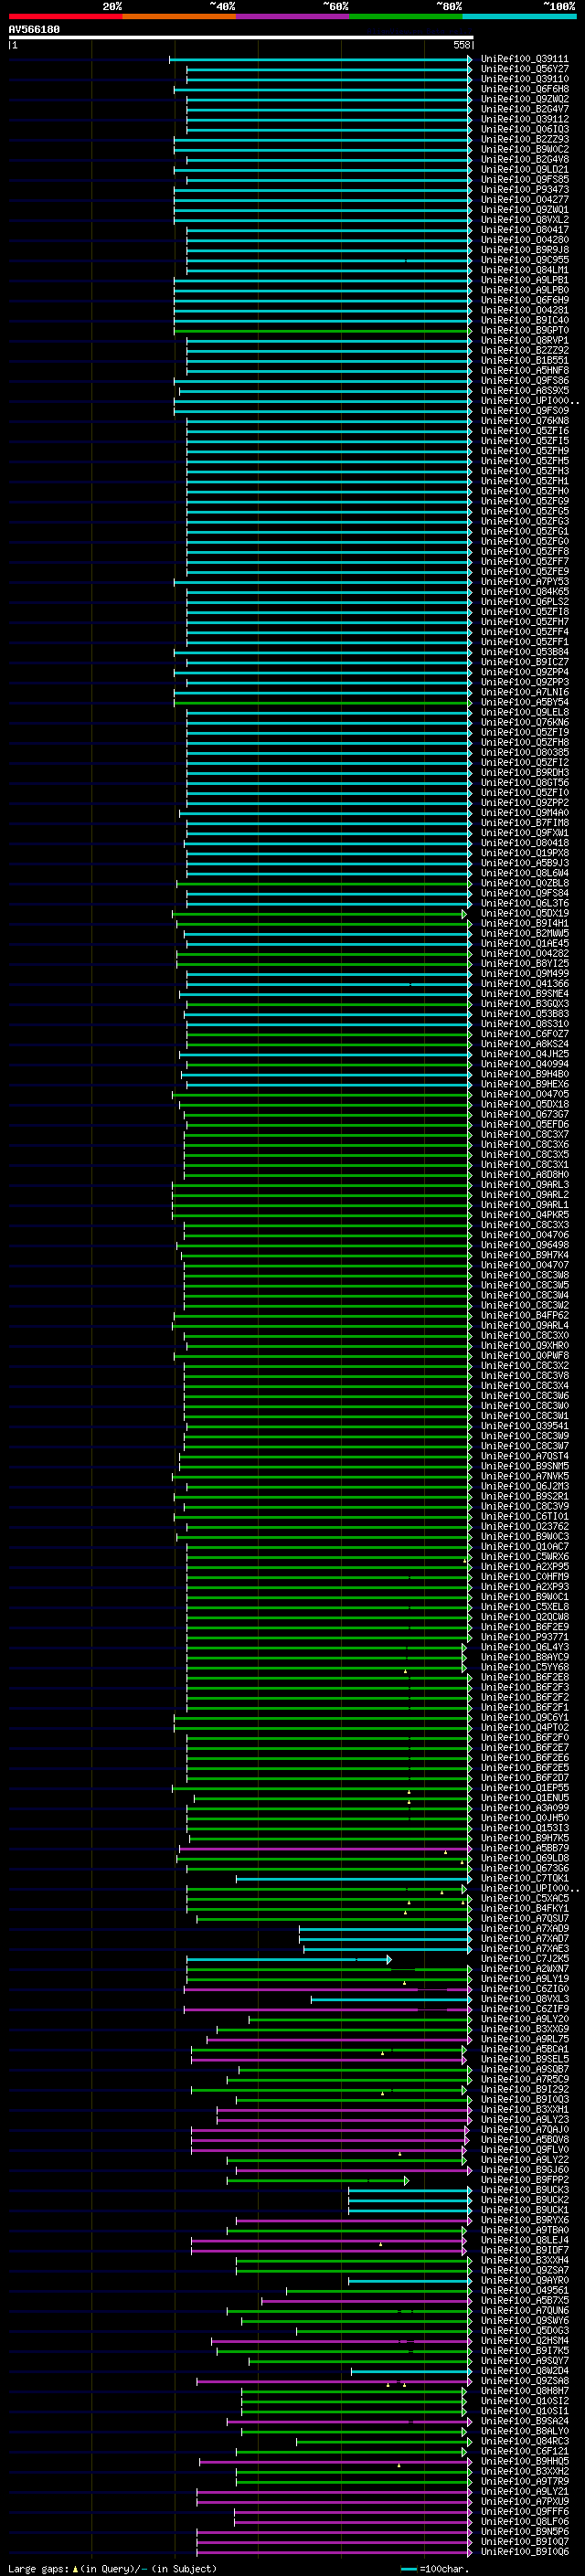Open hit UniRef100_O04282
Viewport: 585px width, 2576px height.
coord(524,953)
